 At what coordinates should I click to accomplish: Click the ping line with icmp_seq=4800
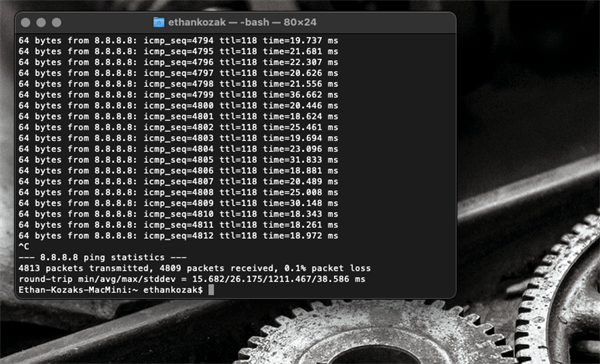pyautogui.click(x=178, y=106)
